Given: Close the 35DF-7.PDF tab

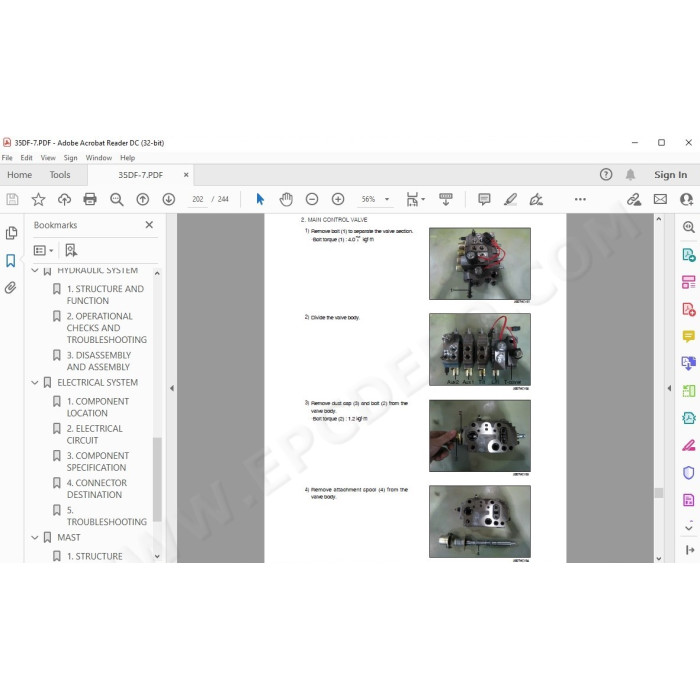Looking at the screenshot, I should pyautogui.click(x=186, y=175).
